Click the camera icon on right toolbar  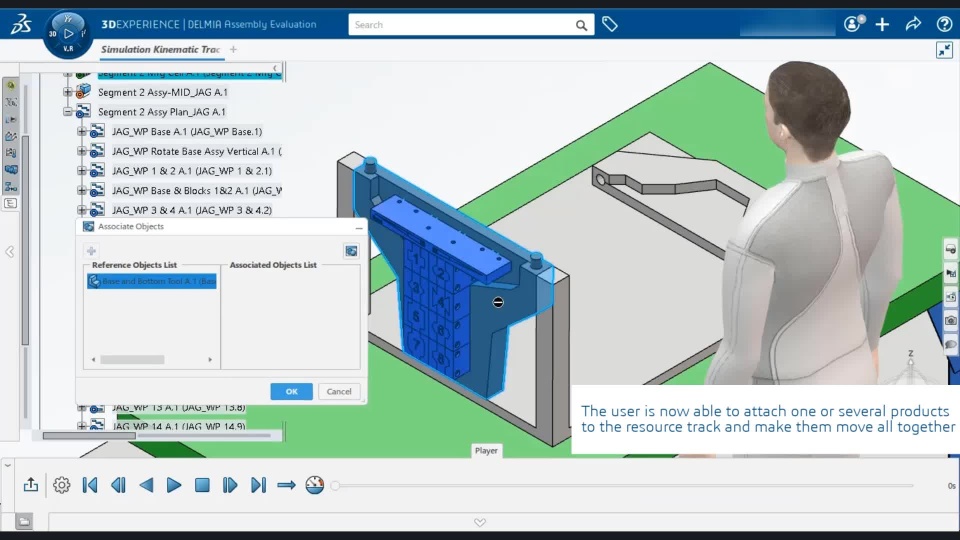950,320
